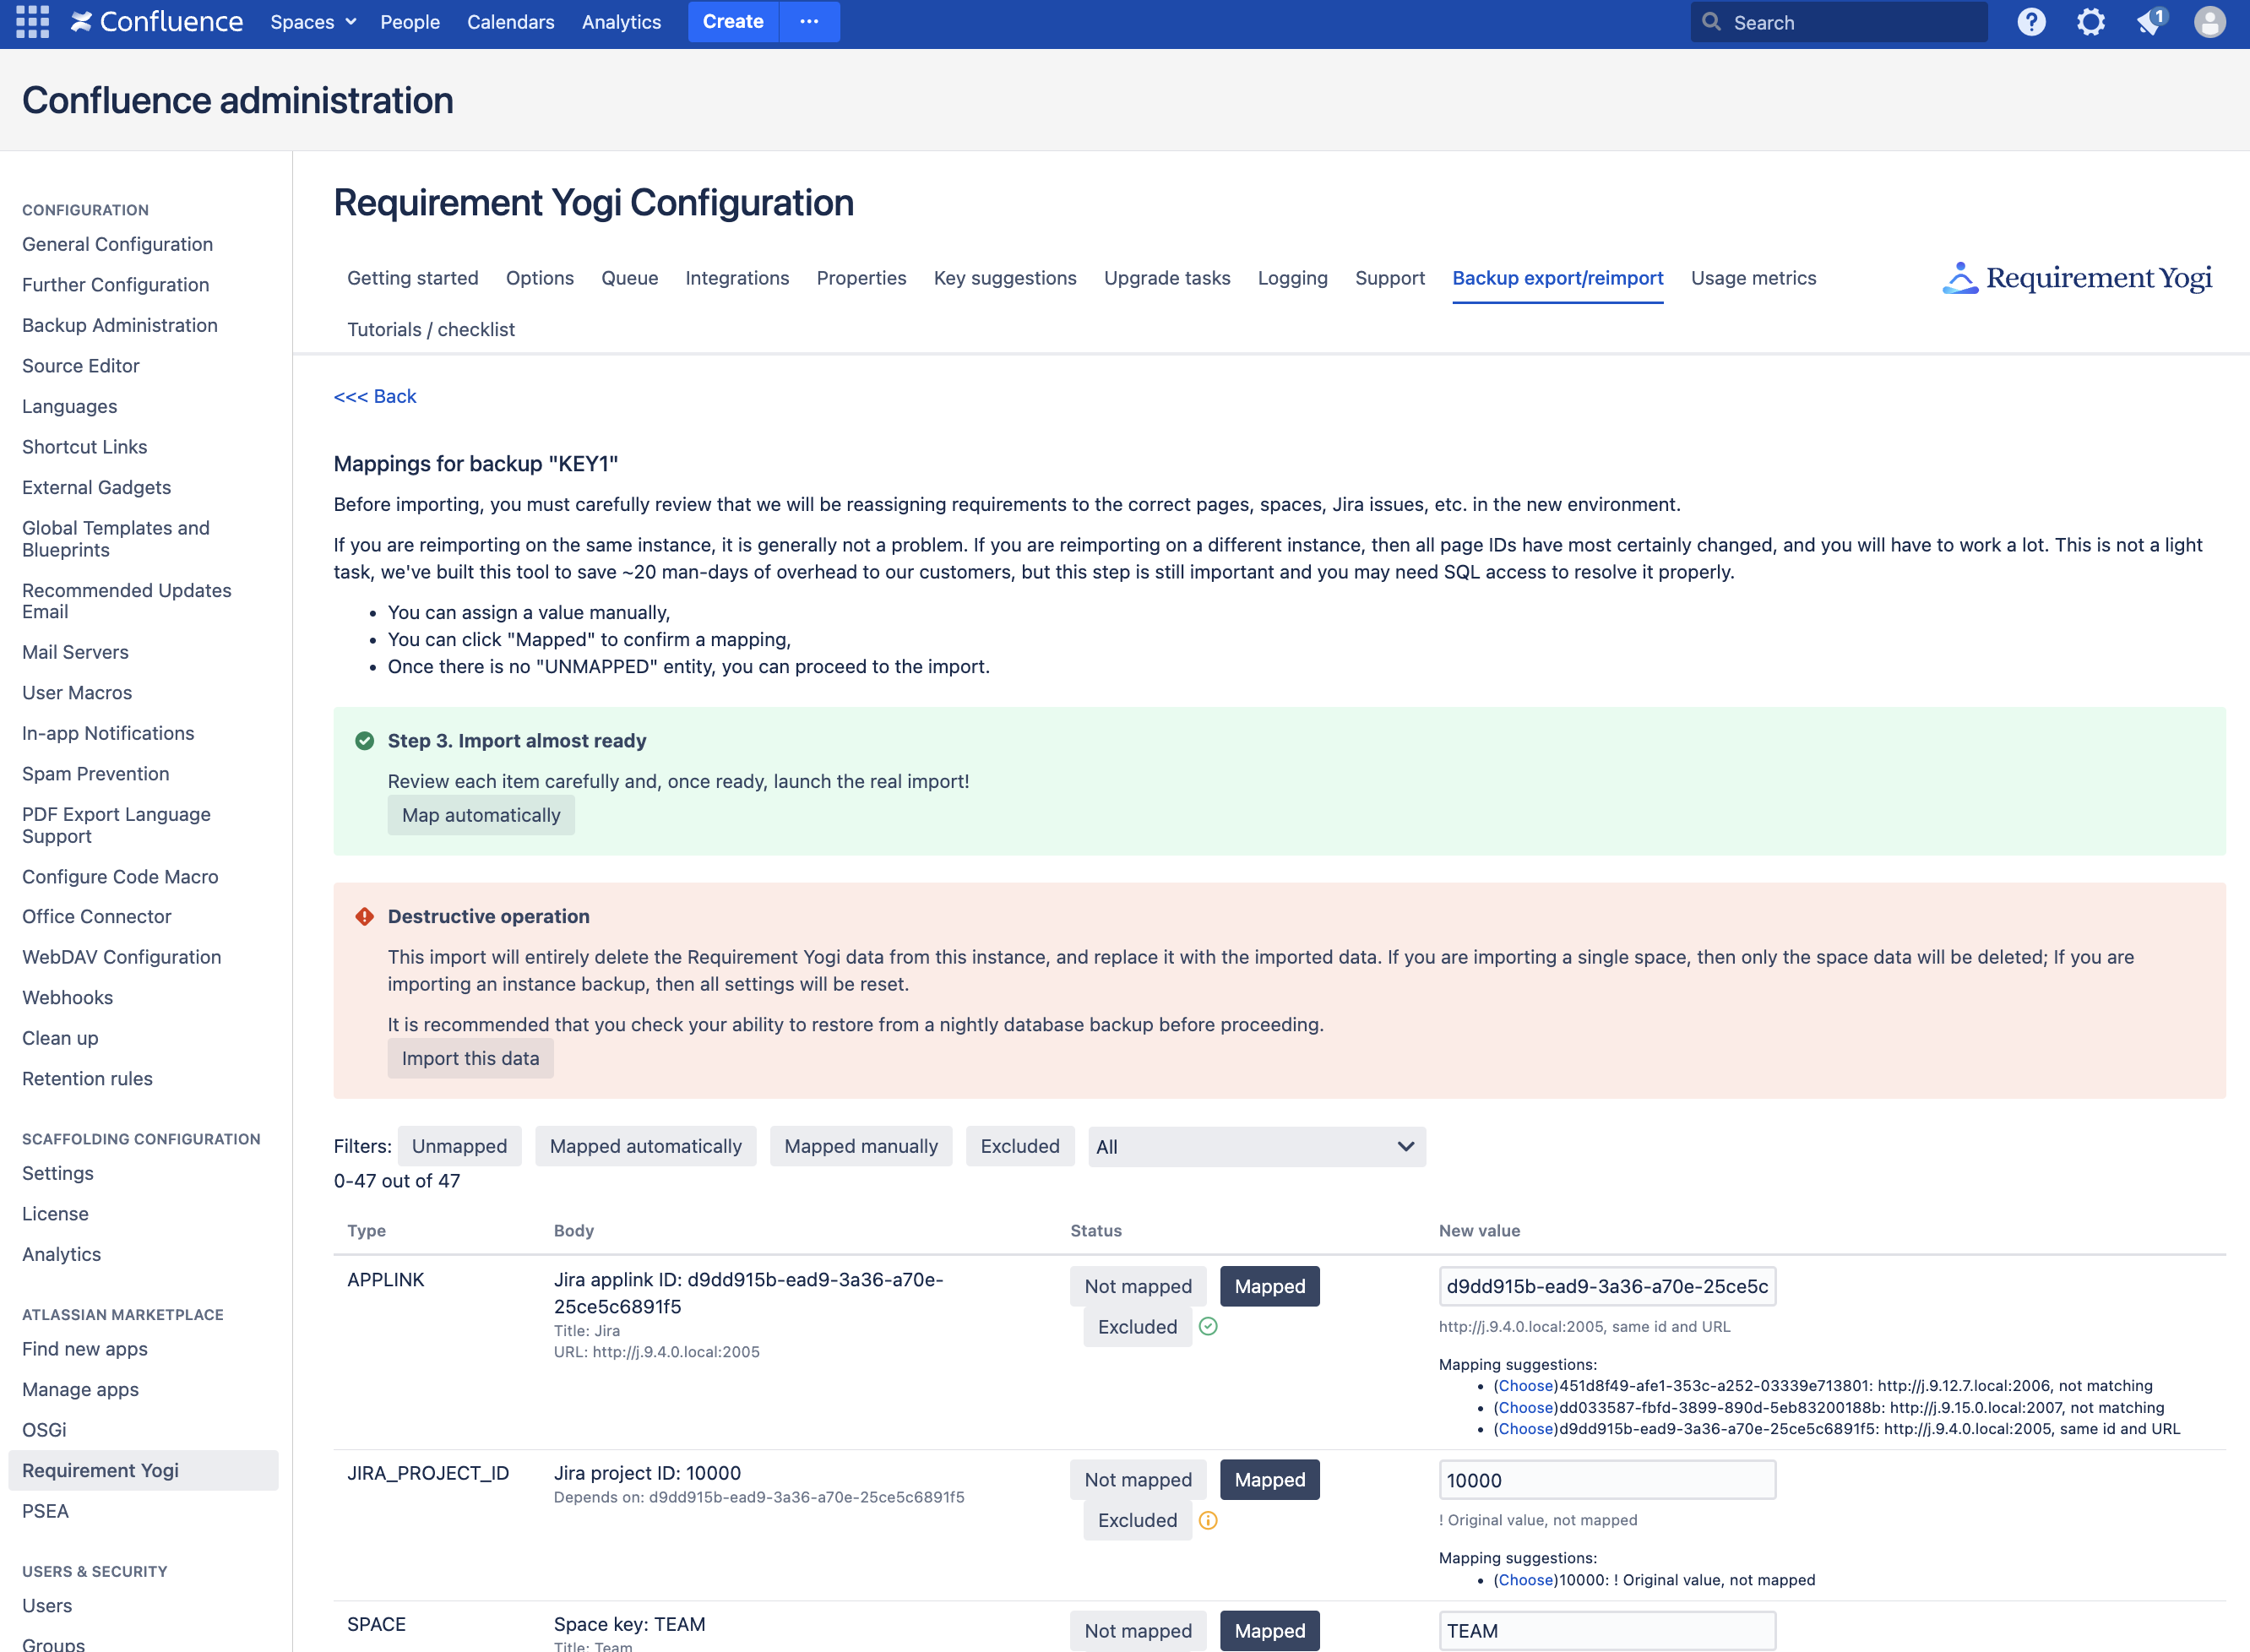2250x1652 pixels.
Task: Toggle the Unmapped filter
Action: tap(459, 1146)
